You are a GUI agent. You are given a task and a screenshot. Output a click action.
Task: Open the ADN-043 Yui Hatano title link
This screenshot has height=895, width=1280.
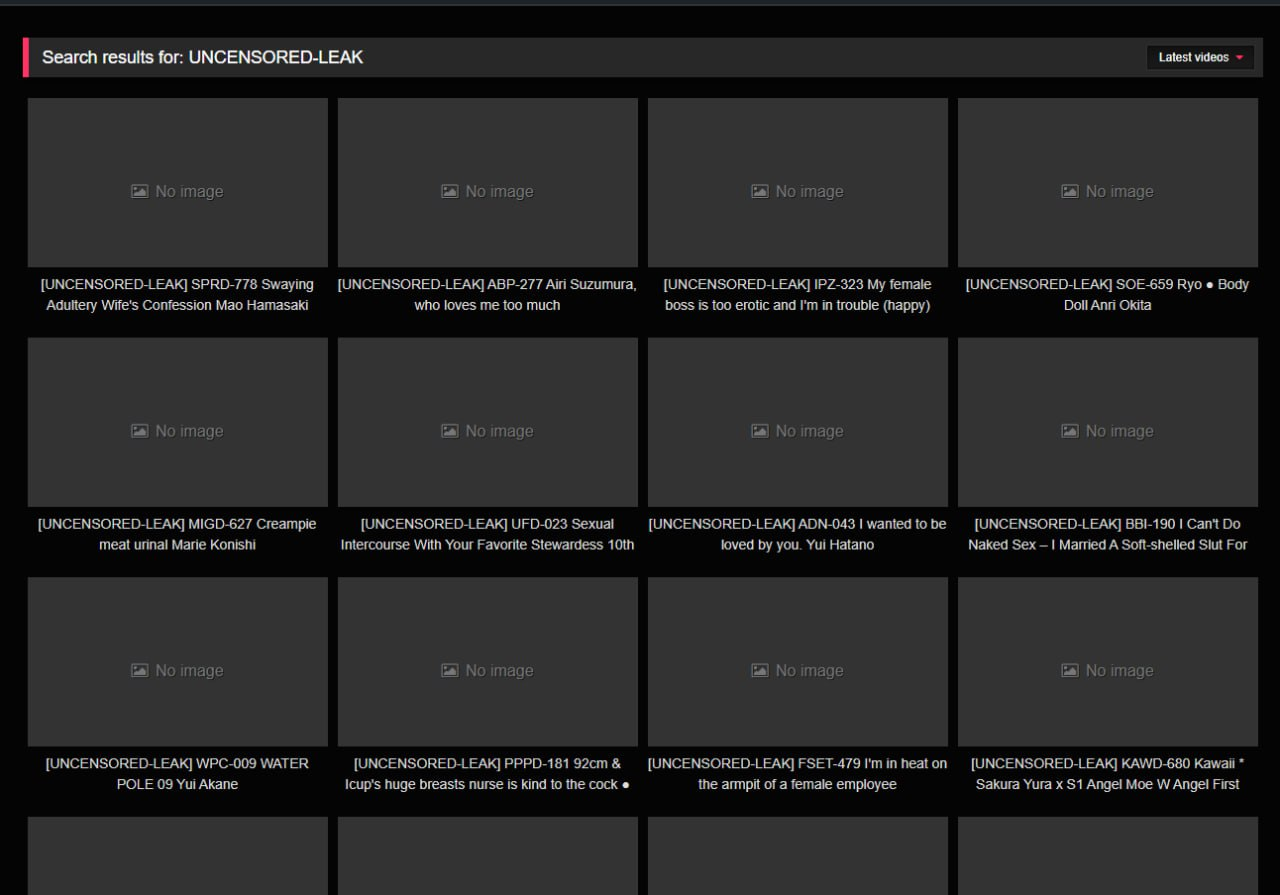(797, 534)
